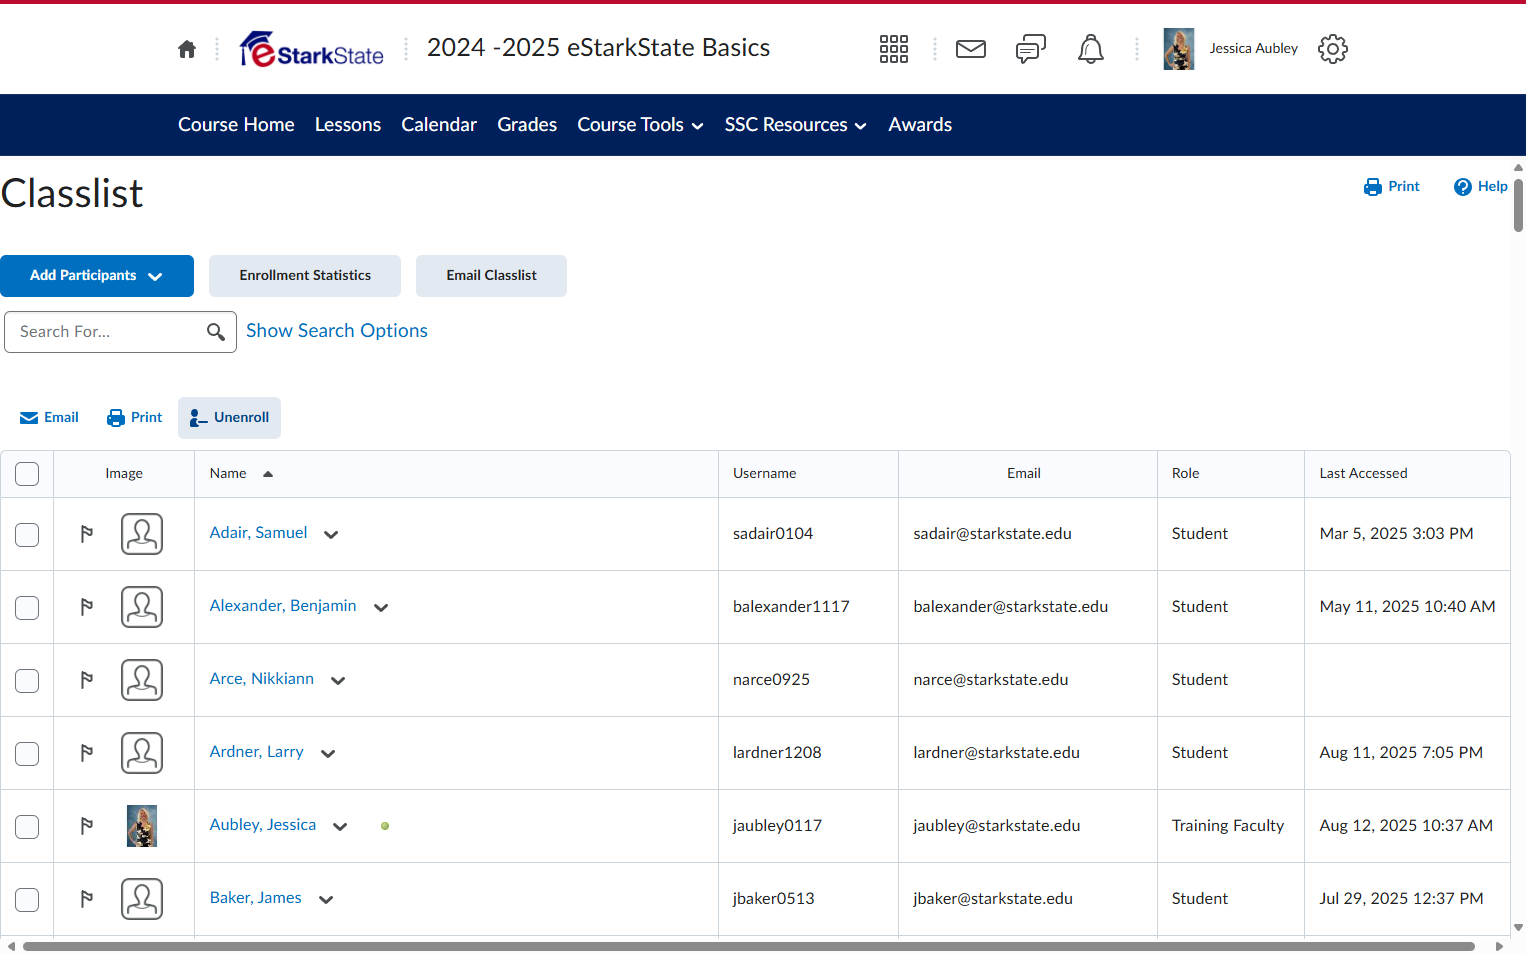Select Ardner, Larry's row checkbox
The width and height of the screenshot is (1526, 954).
click(x=27, y=754)
